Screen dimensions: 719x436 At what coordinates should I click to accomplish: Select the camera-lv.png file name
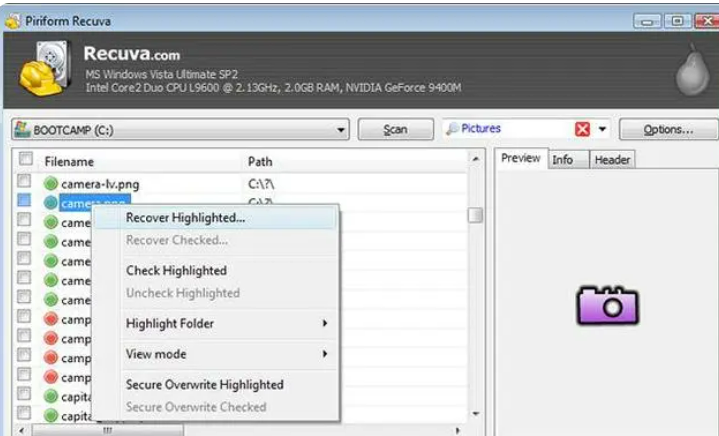tap(100, 184)
